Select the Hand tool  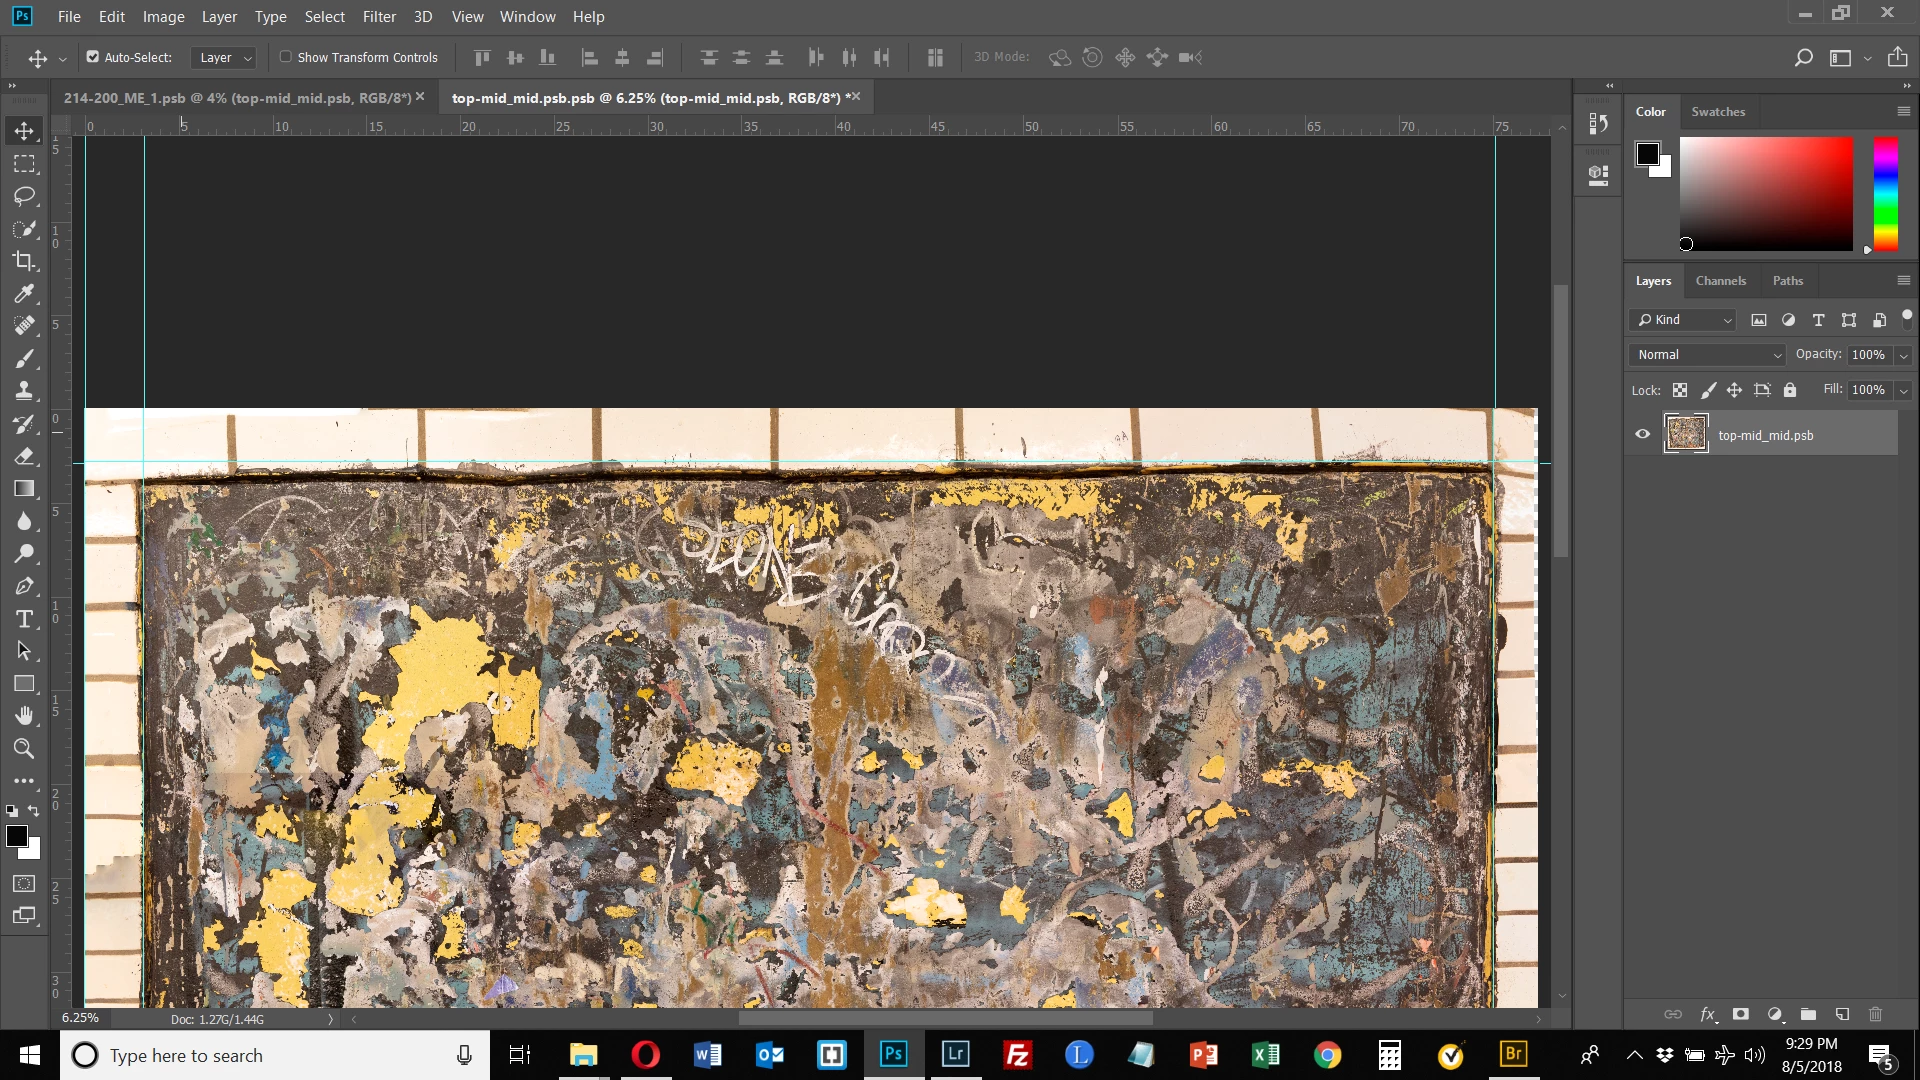point(24,716)
